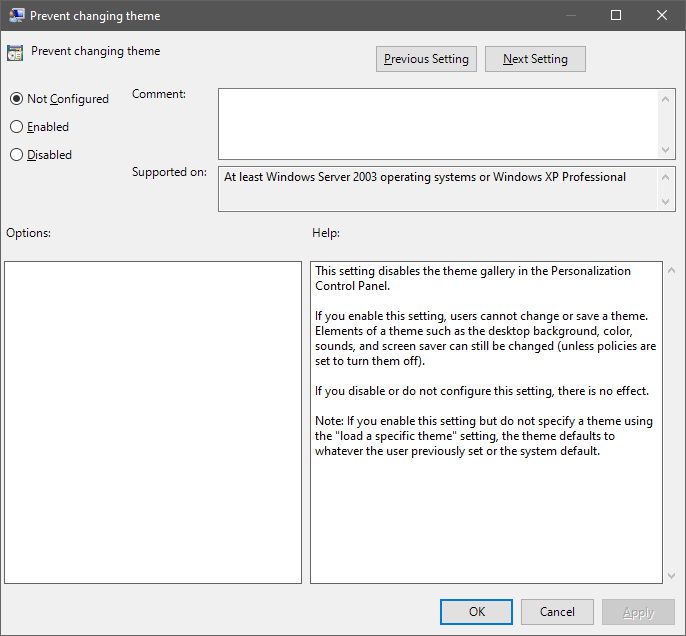Select the Not Configured radio button

point(16,99)
